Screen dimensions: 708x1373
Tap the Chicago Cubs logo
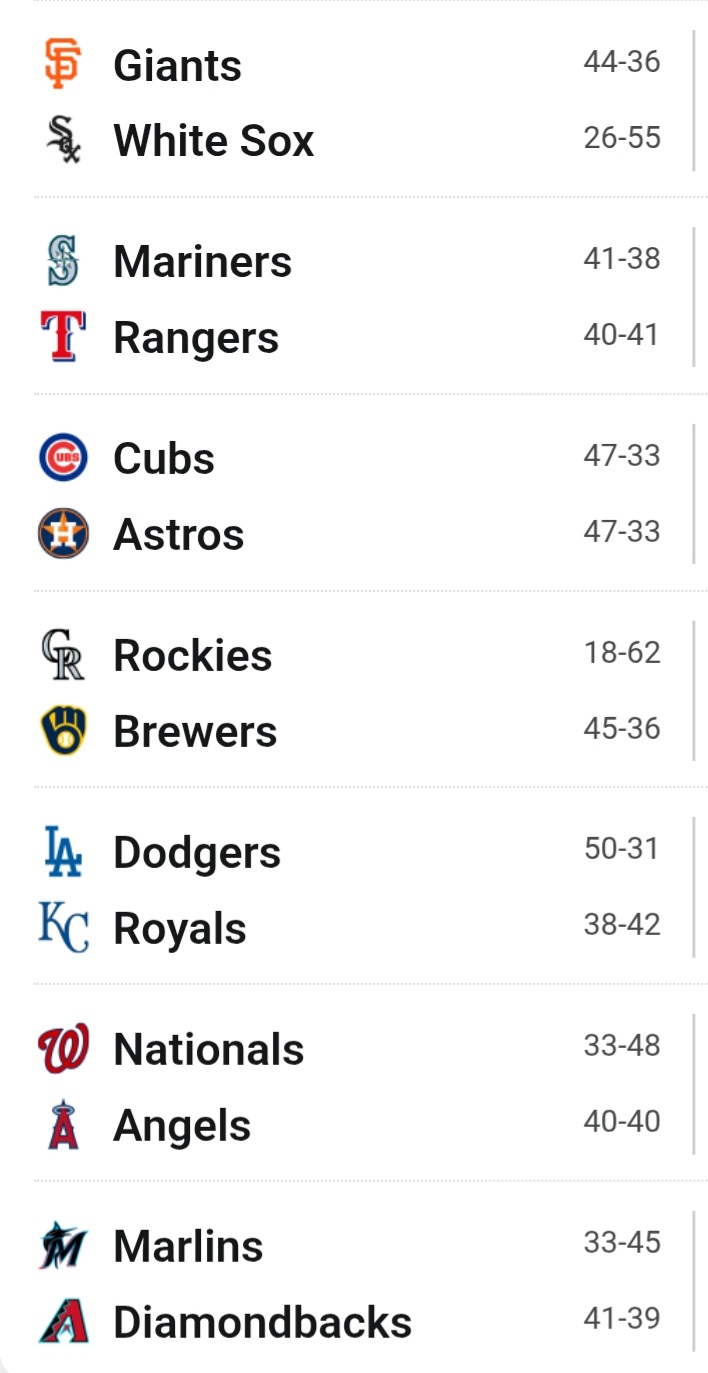coord(63,457)
